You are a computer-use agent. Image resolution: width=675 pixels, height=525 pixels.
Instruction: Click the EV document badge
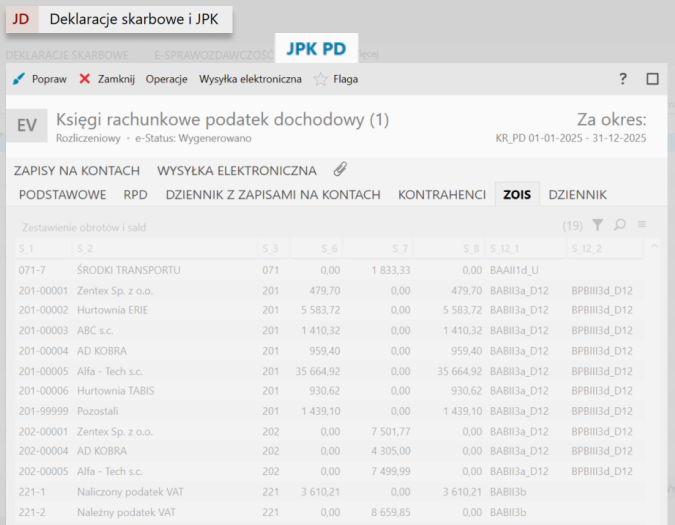pos(29,126)
